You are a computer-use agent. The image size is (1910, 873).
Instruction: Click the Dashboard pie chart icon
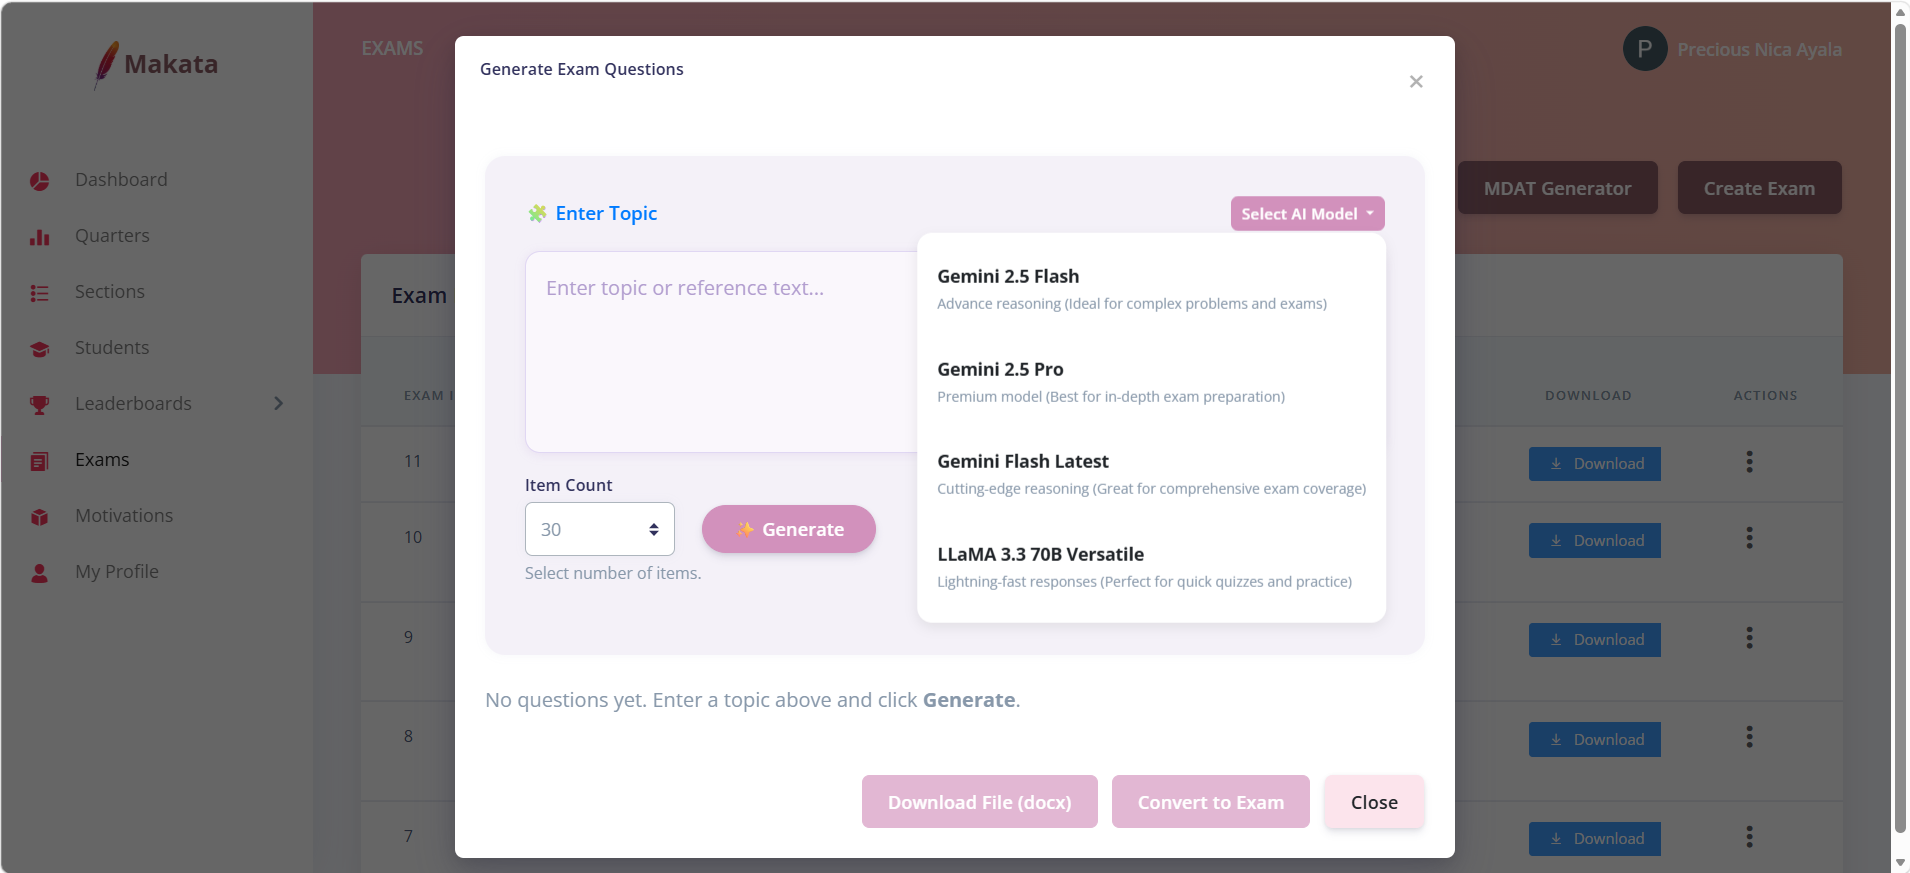(x=40, y=181)
